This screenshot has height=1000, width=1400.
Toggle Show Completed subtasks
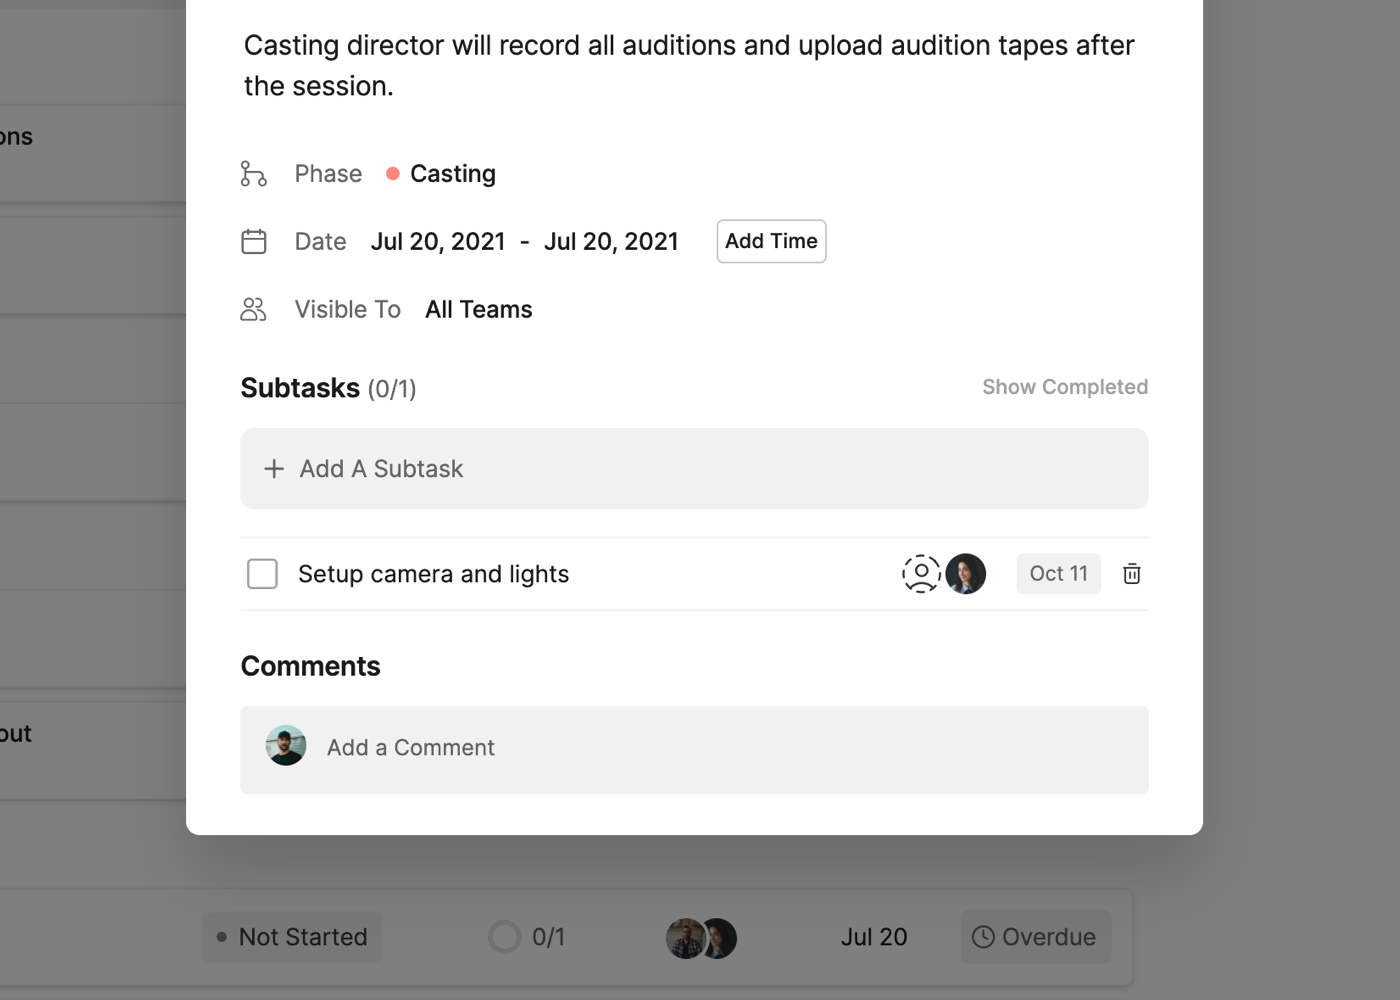coord(1064,387)
